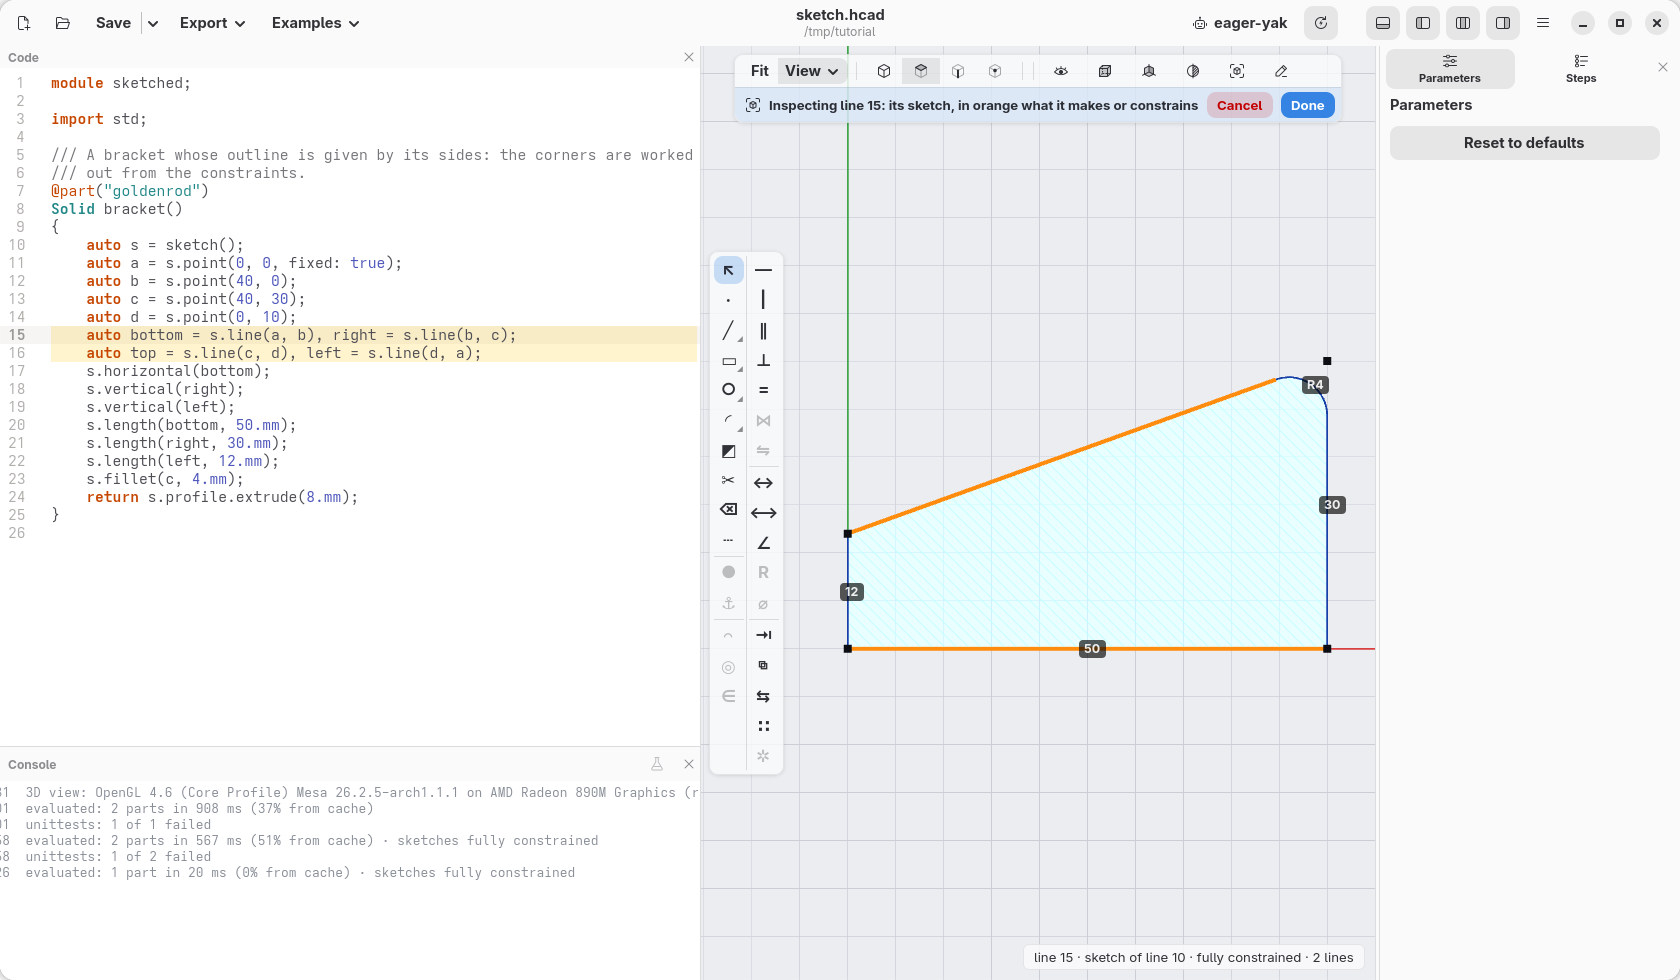Click the half-shaded circle display icon
The image size is (1680, 980).
pos(1193,71)
